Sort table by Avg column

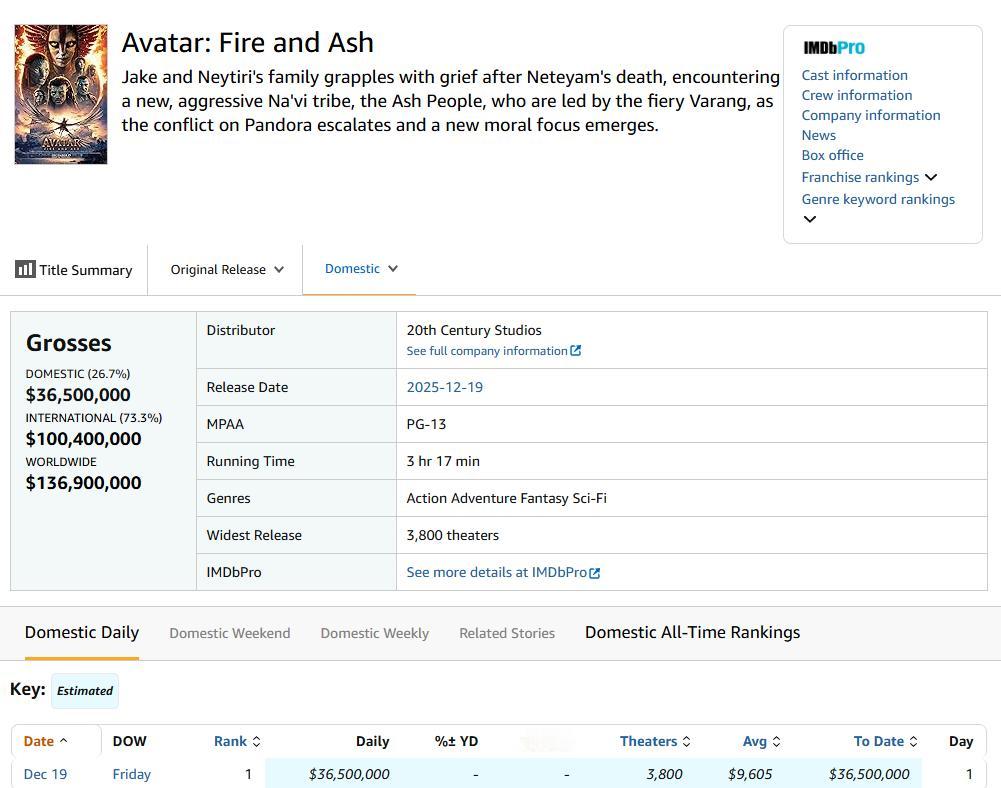(x=755, y=741)
